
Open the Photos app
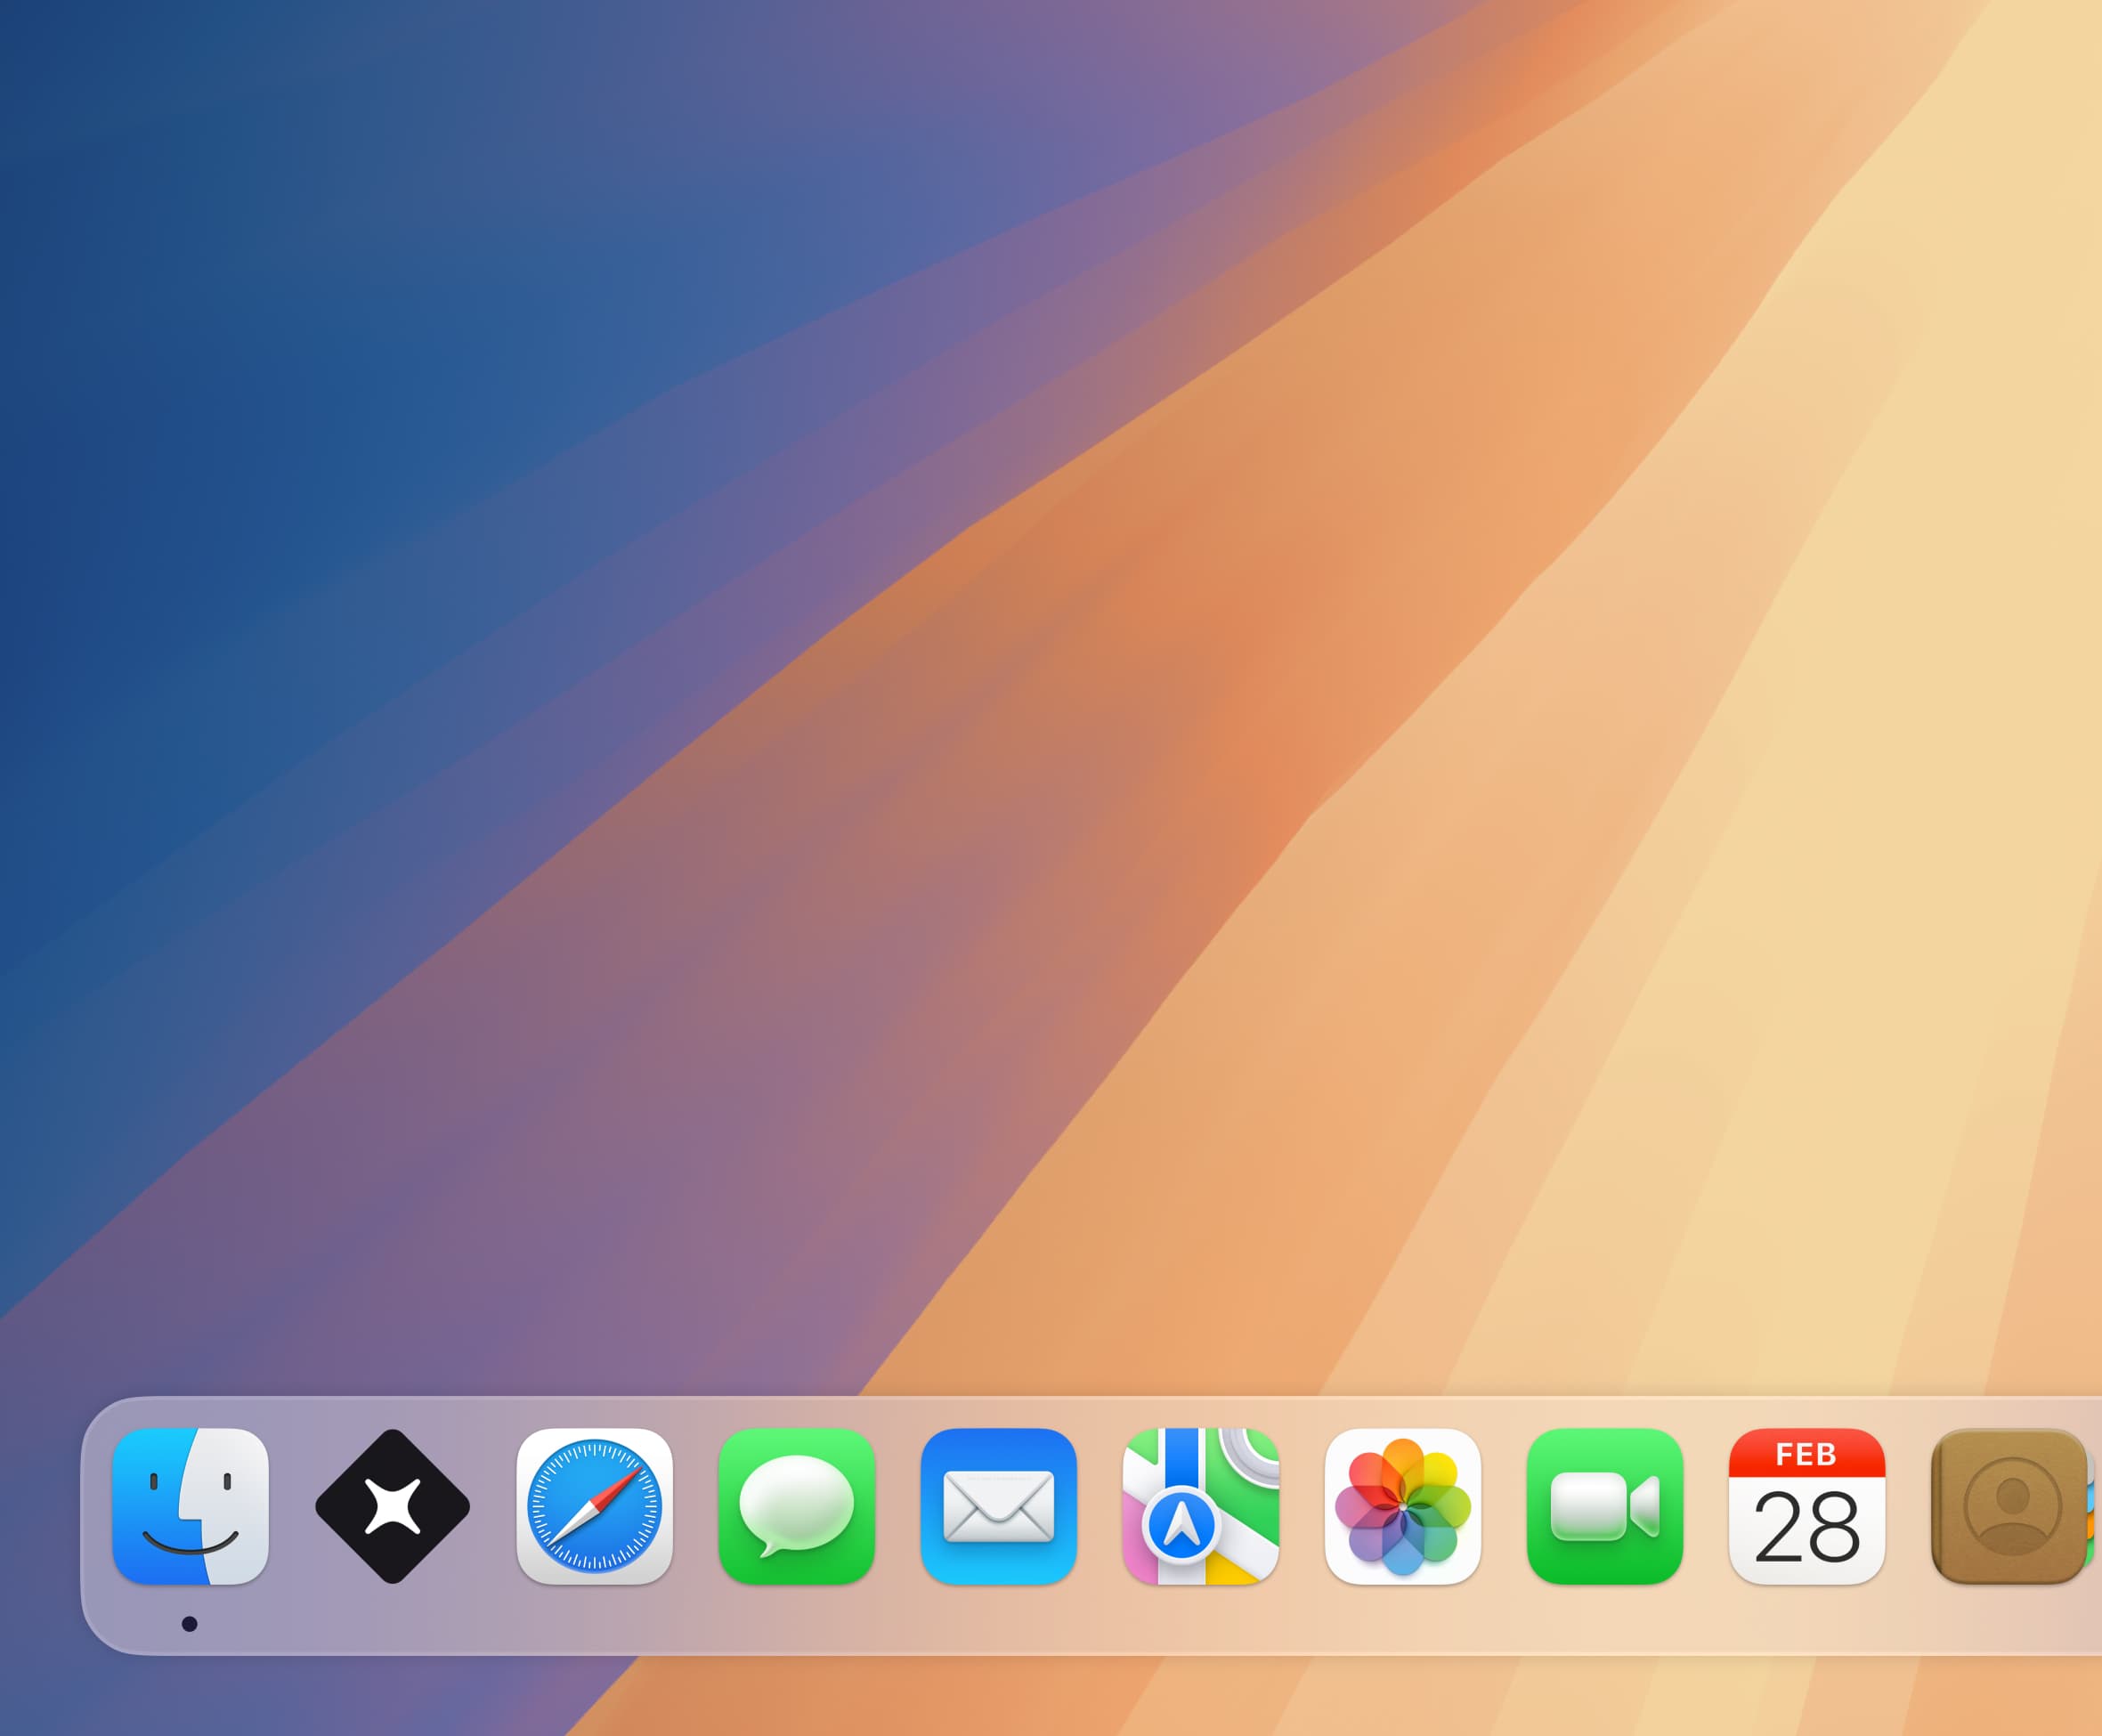1402,1506
